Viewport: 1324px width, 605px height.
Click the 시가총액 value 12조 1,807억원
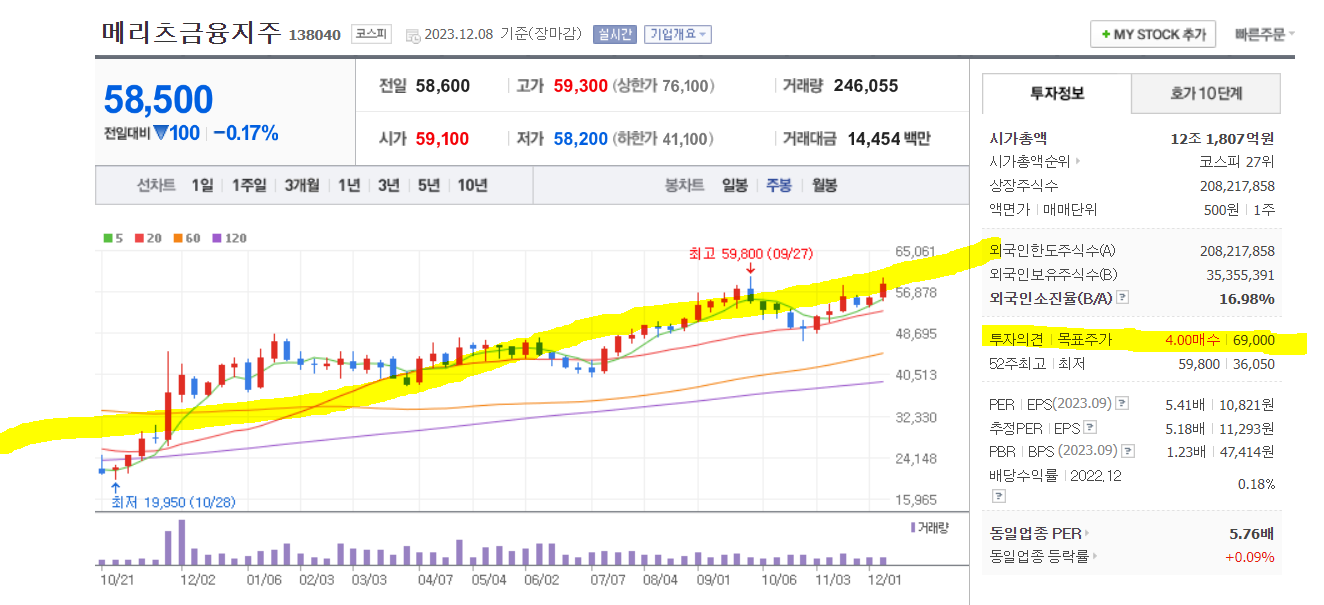(1222, 139)
